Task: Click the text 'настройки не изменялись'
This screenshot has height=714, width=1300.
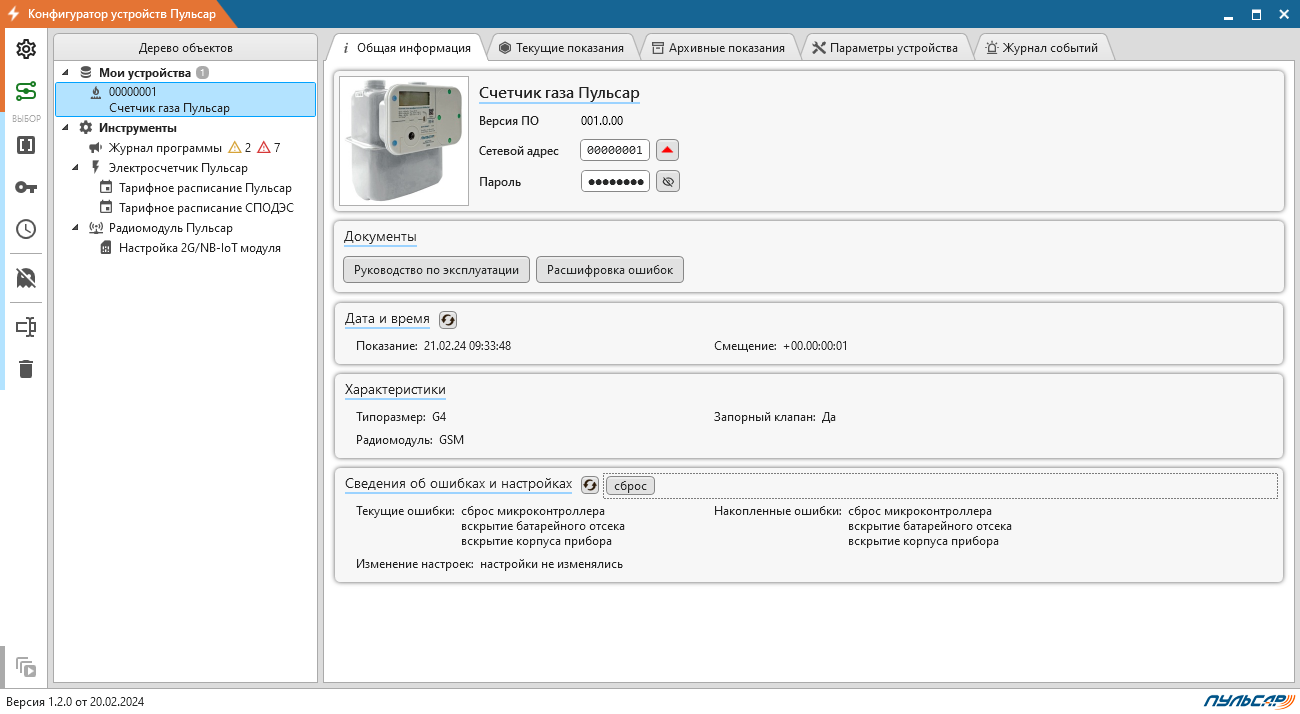Action: point(551,564)
